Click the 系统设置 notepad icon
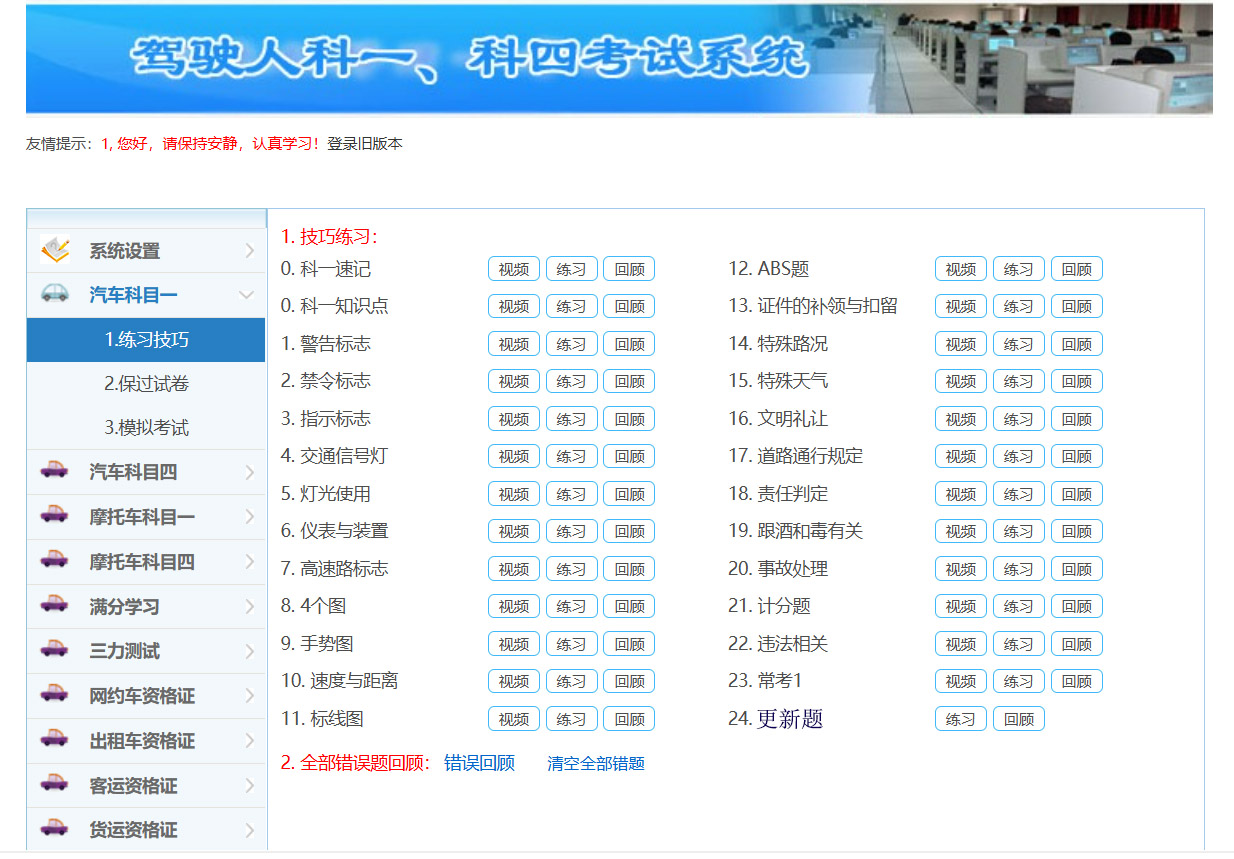Viewport: 1234px width, 859px height. [x=55, y=250]
